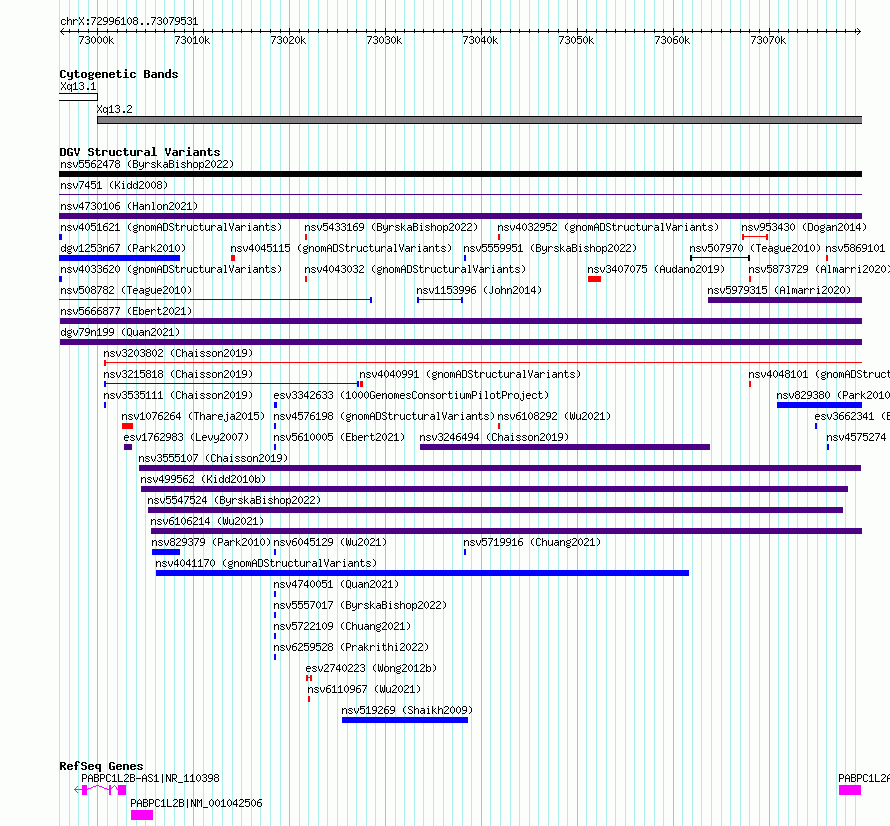
Task: Click the PABPC1L2B-AS1 gene glyph
Action: [100, 790]
